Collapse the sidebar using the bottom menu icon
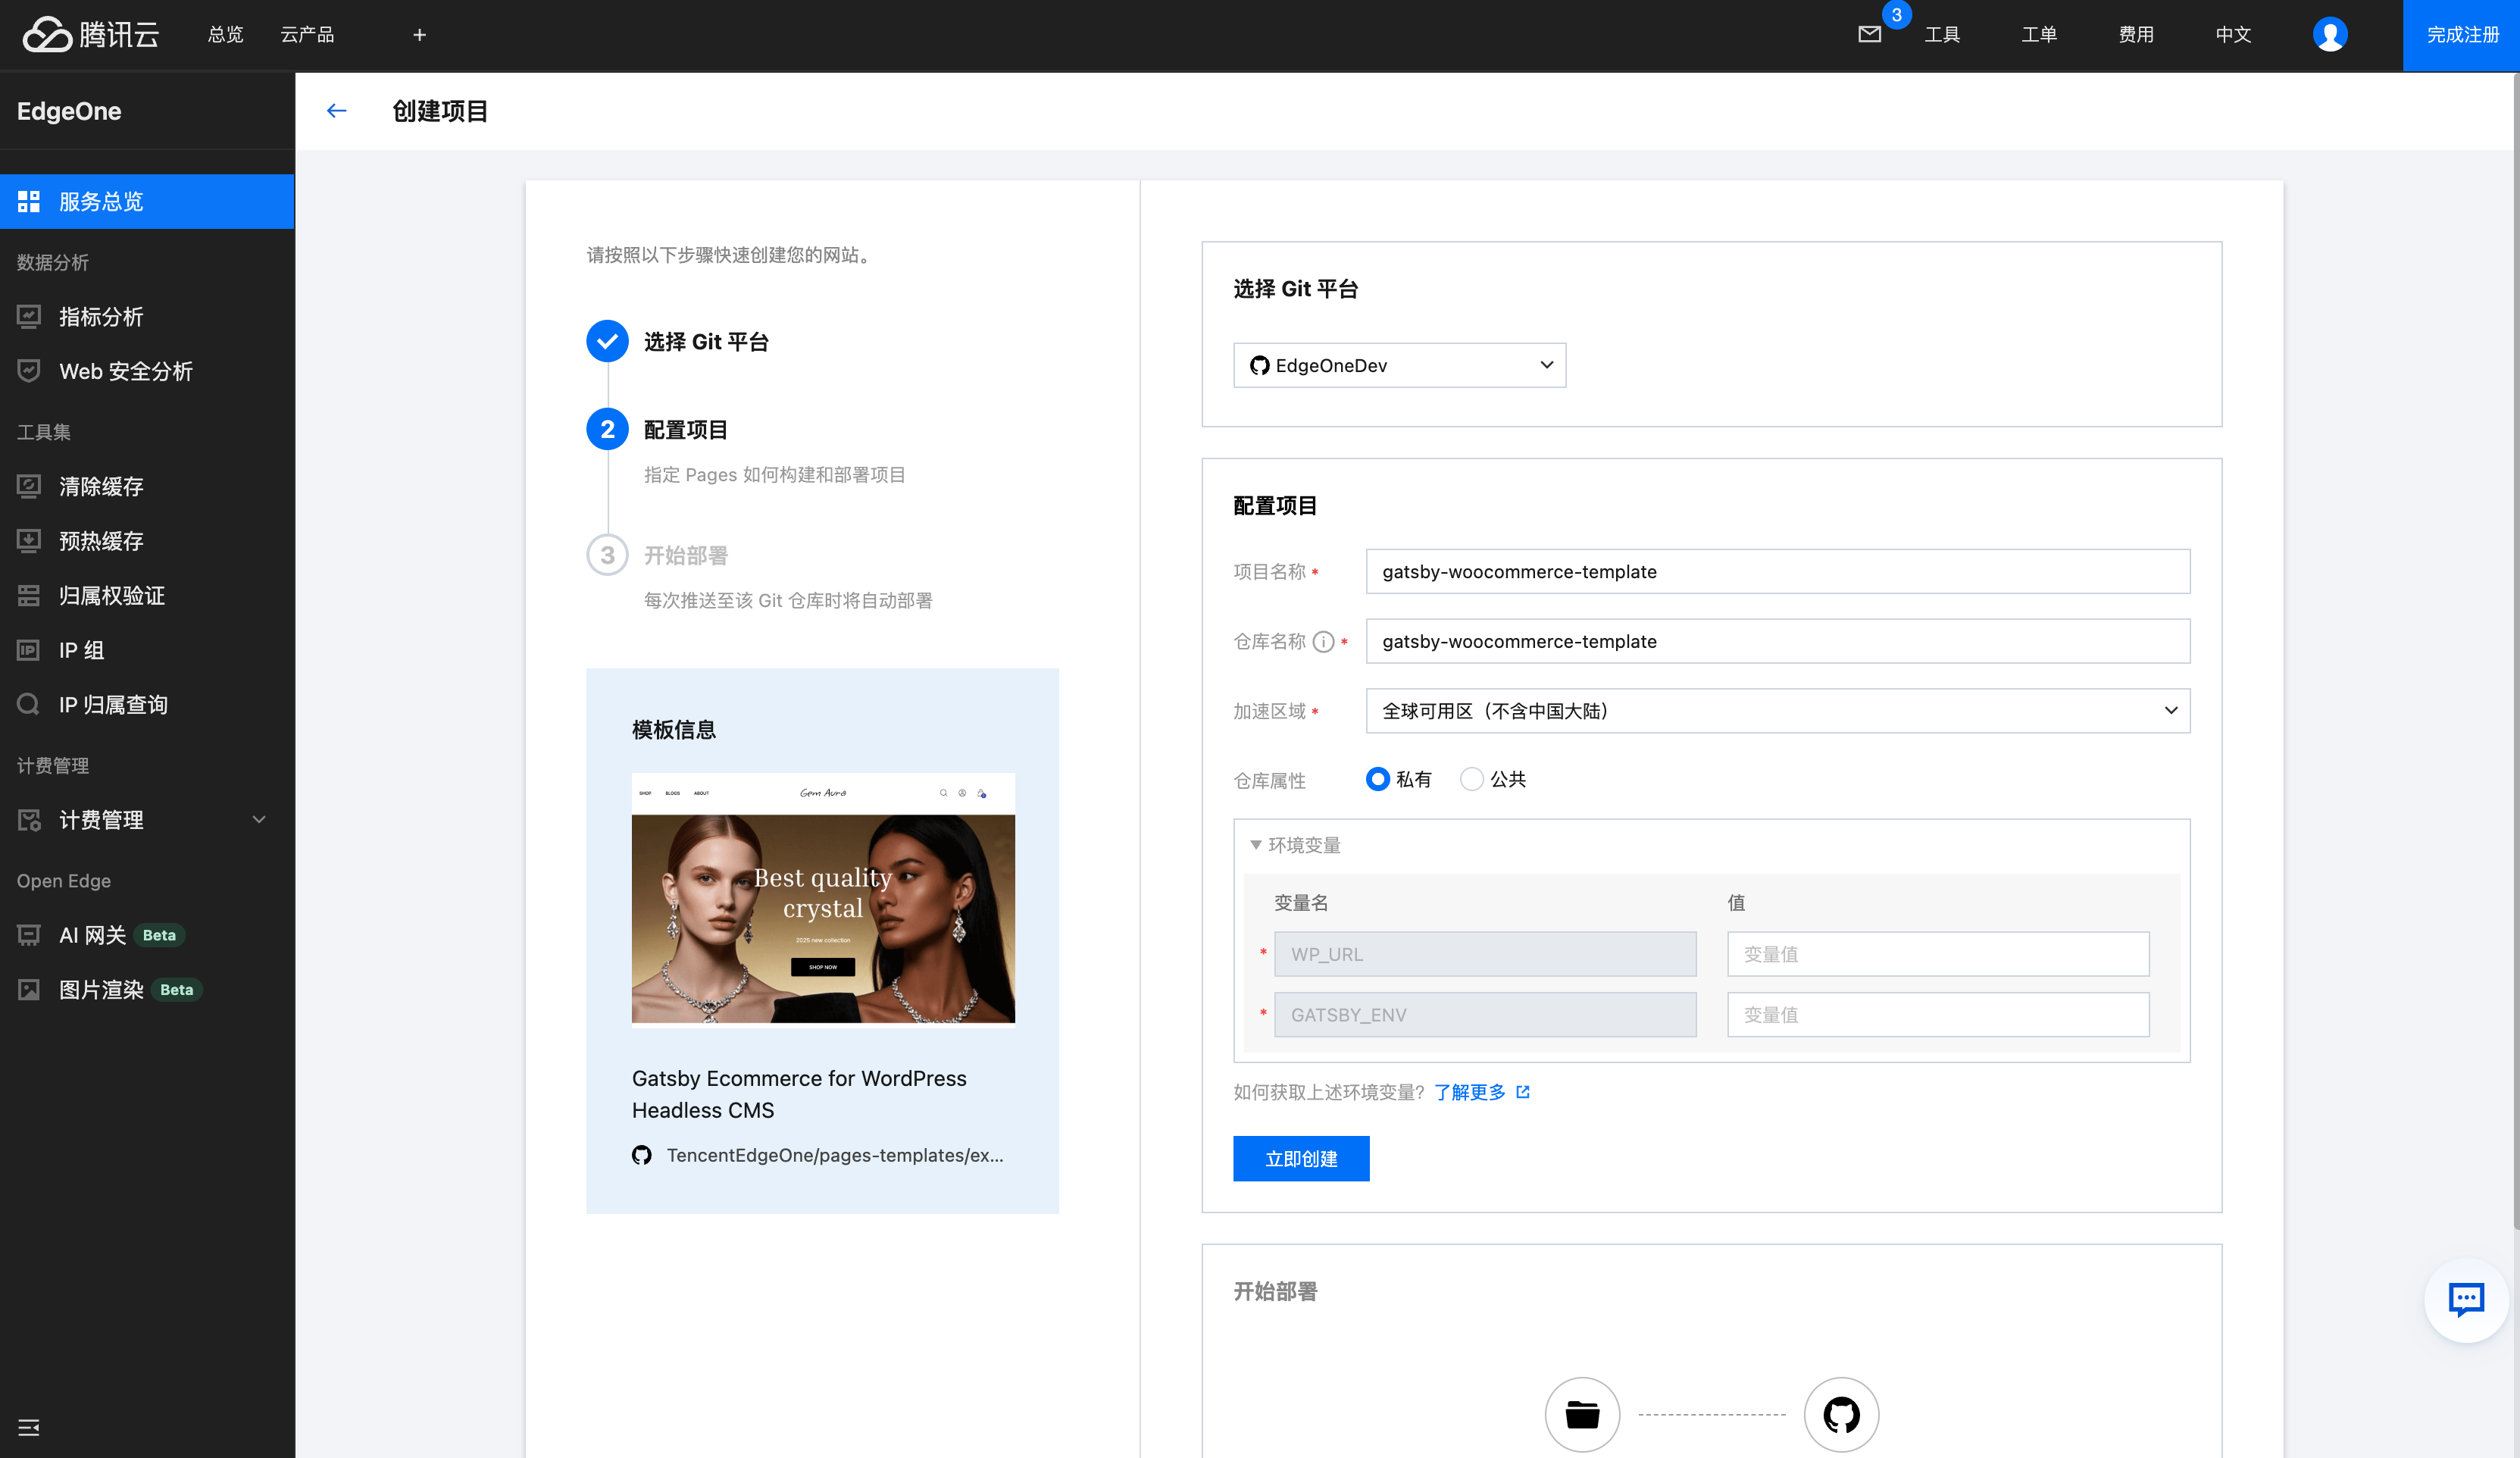Image resolution: width=2520 pixels, height=1458 pixels. 29,1427
